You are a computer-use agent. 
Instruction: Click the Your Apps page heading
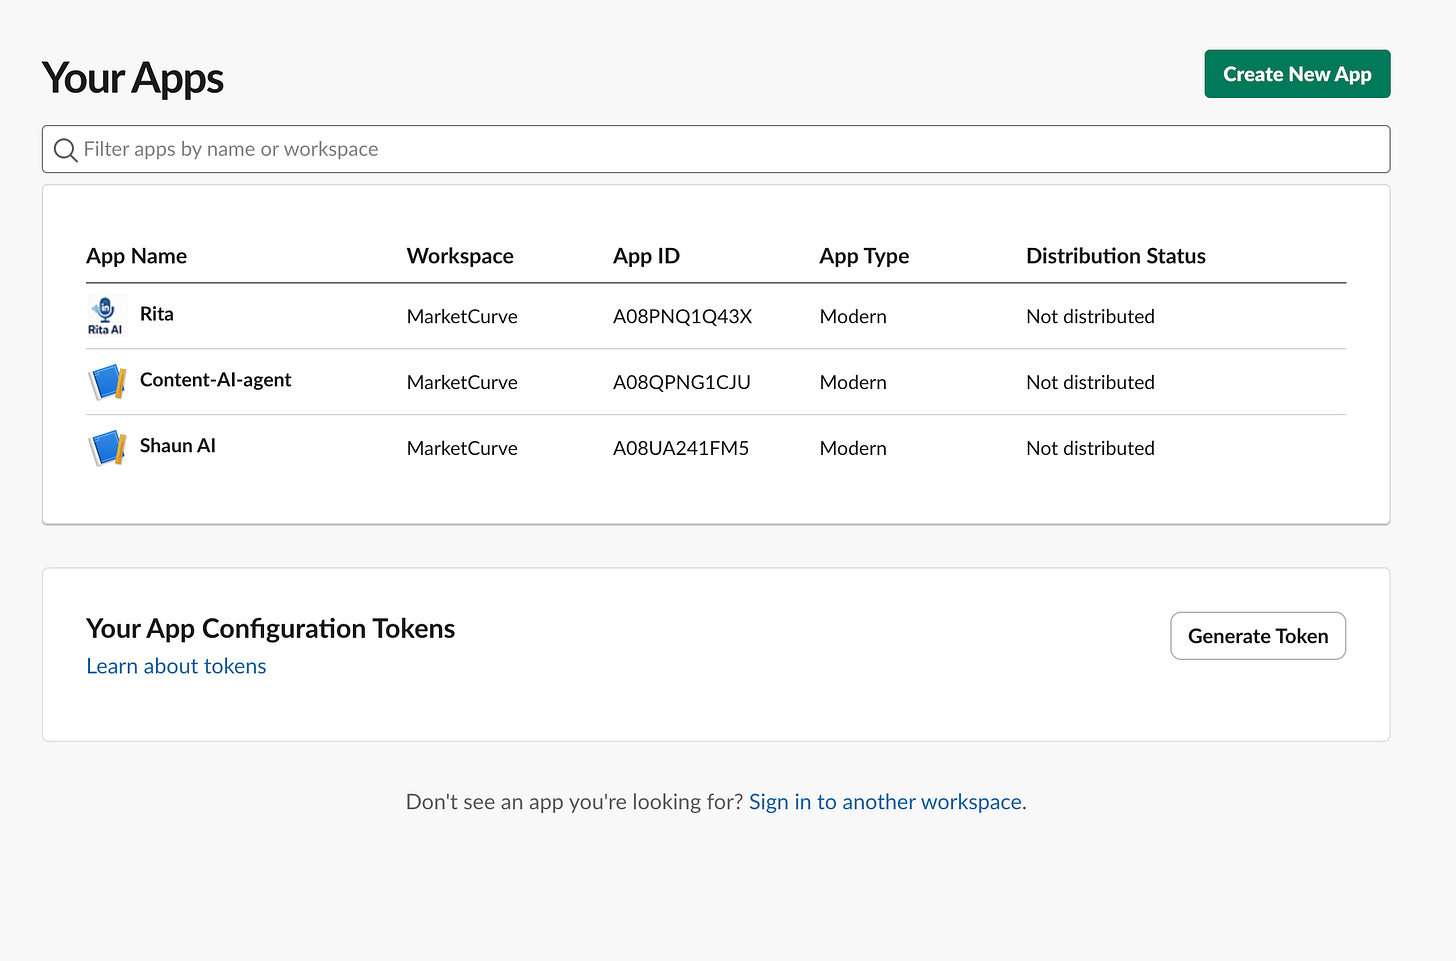(133, 79)
